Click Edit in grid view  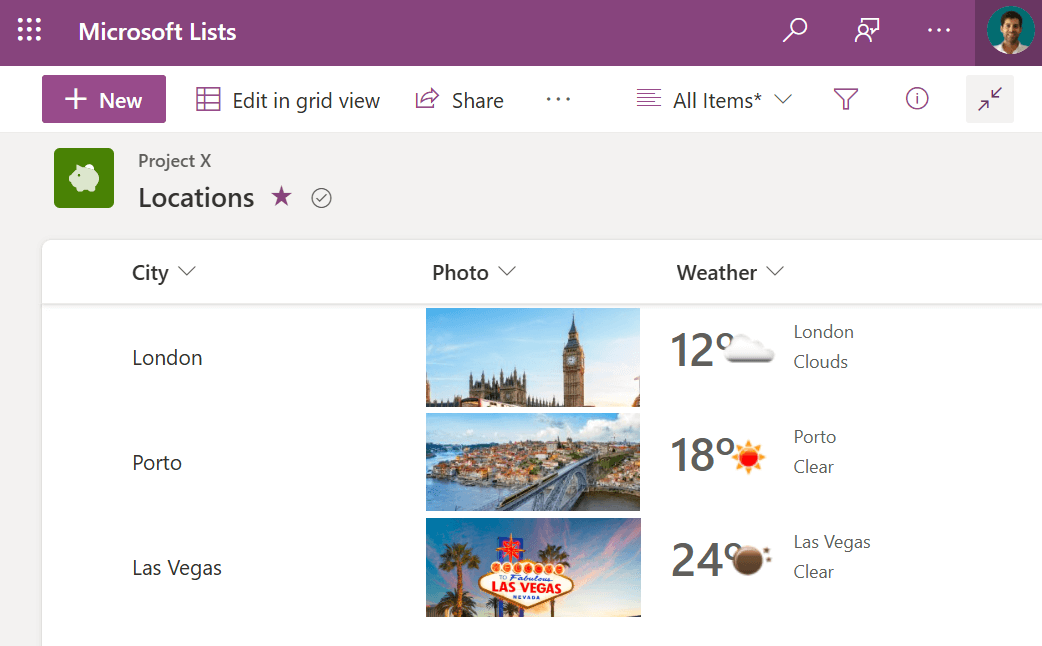(288, 100)
